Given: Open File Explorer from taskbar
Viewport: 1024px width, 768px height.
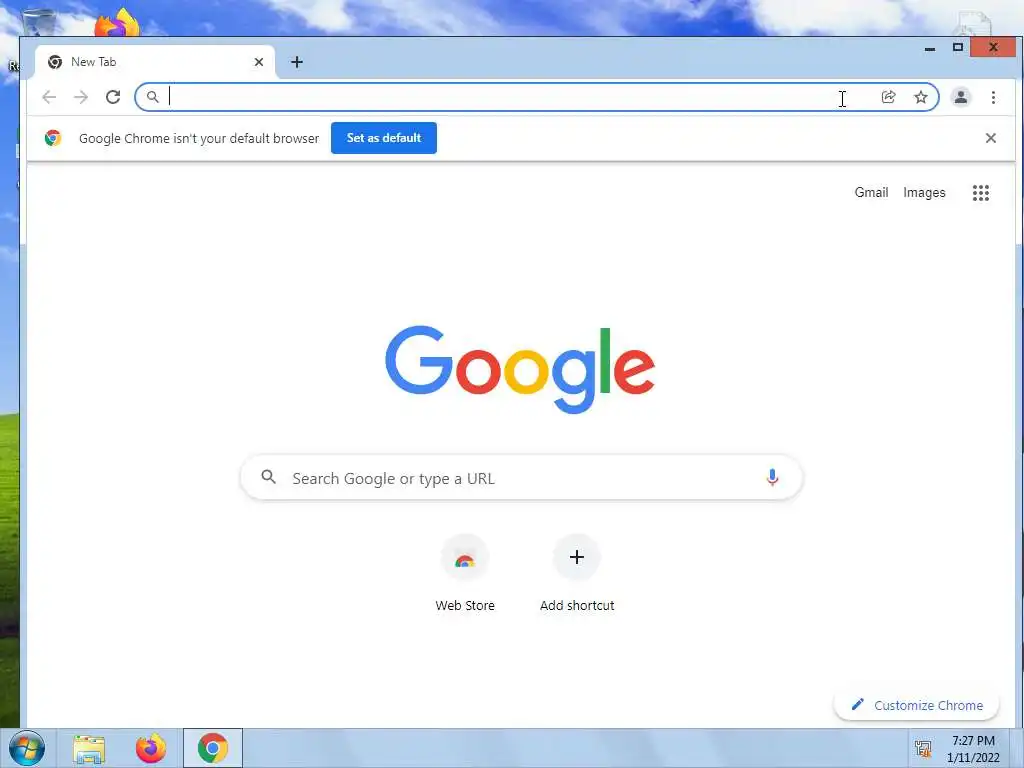Looking at the screenshot, I should pyautogui.click(x=89, y=749).
